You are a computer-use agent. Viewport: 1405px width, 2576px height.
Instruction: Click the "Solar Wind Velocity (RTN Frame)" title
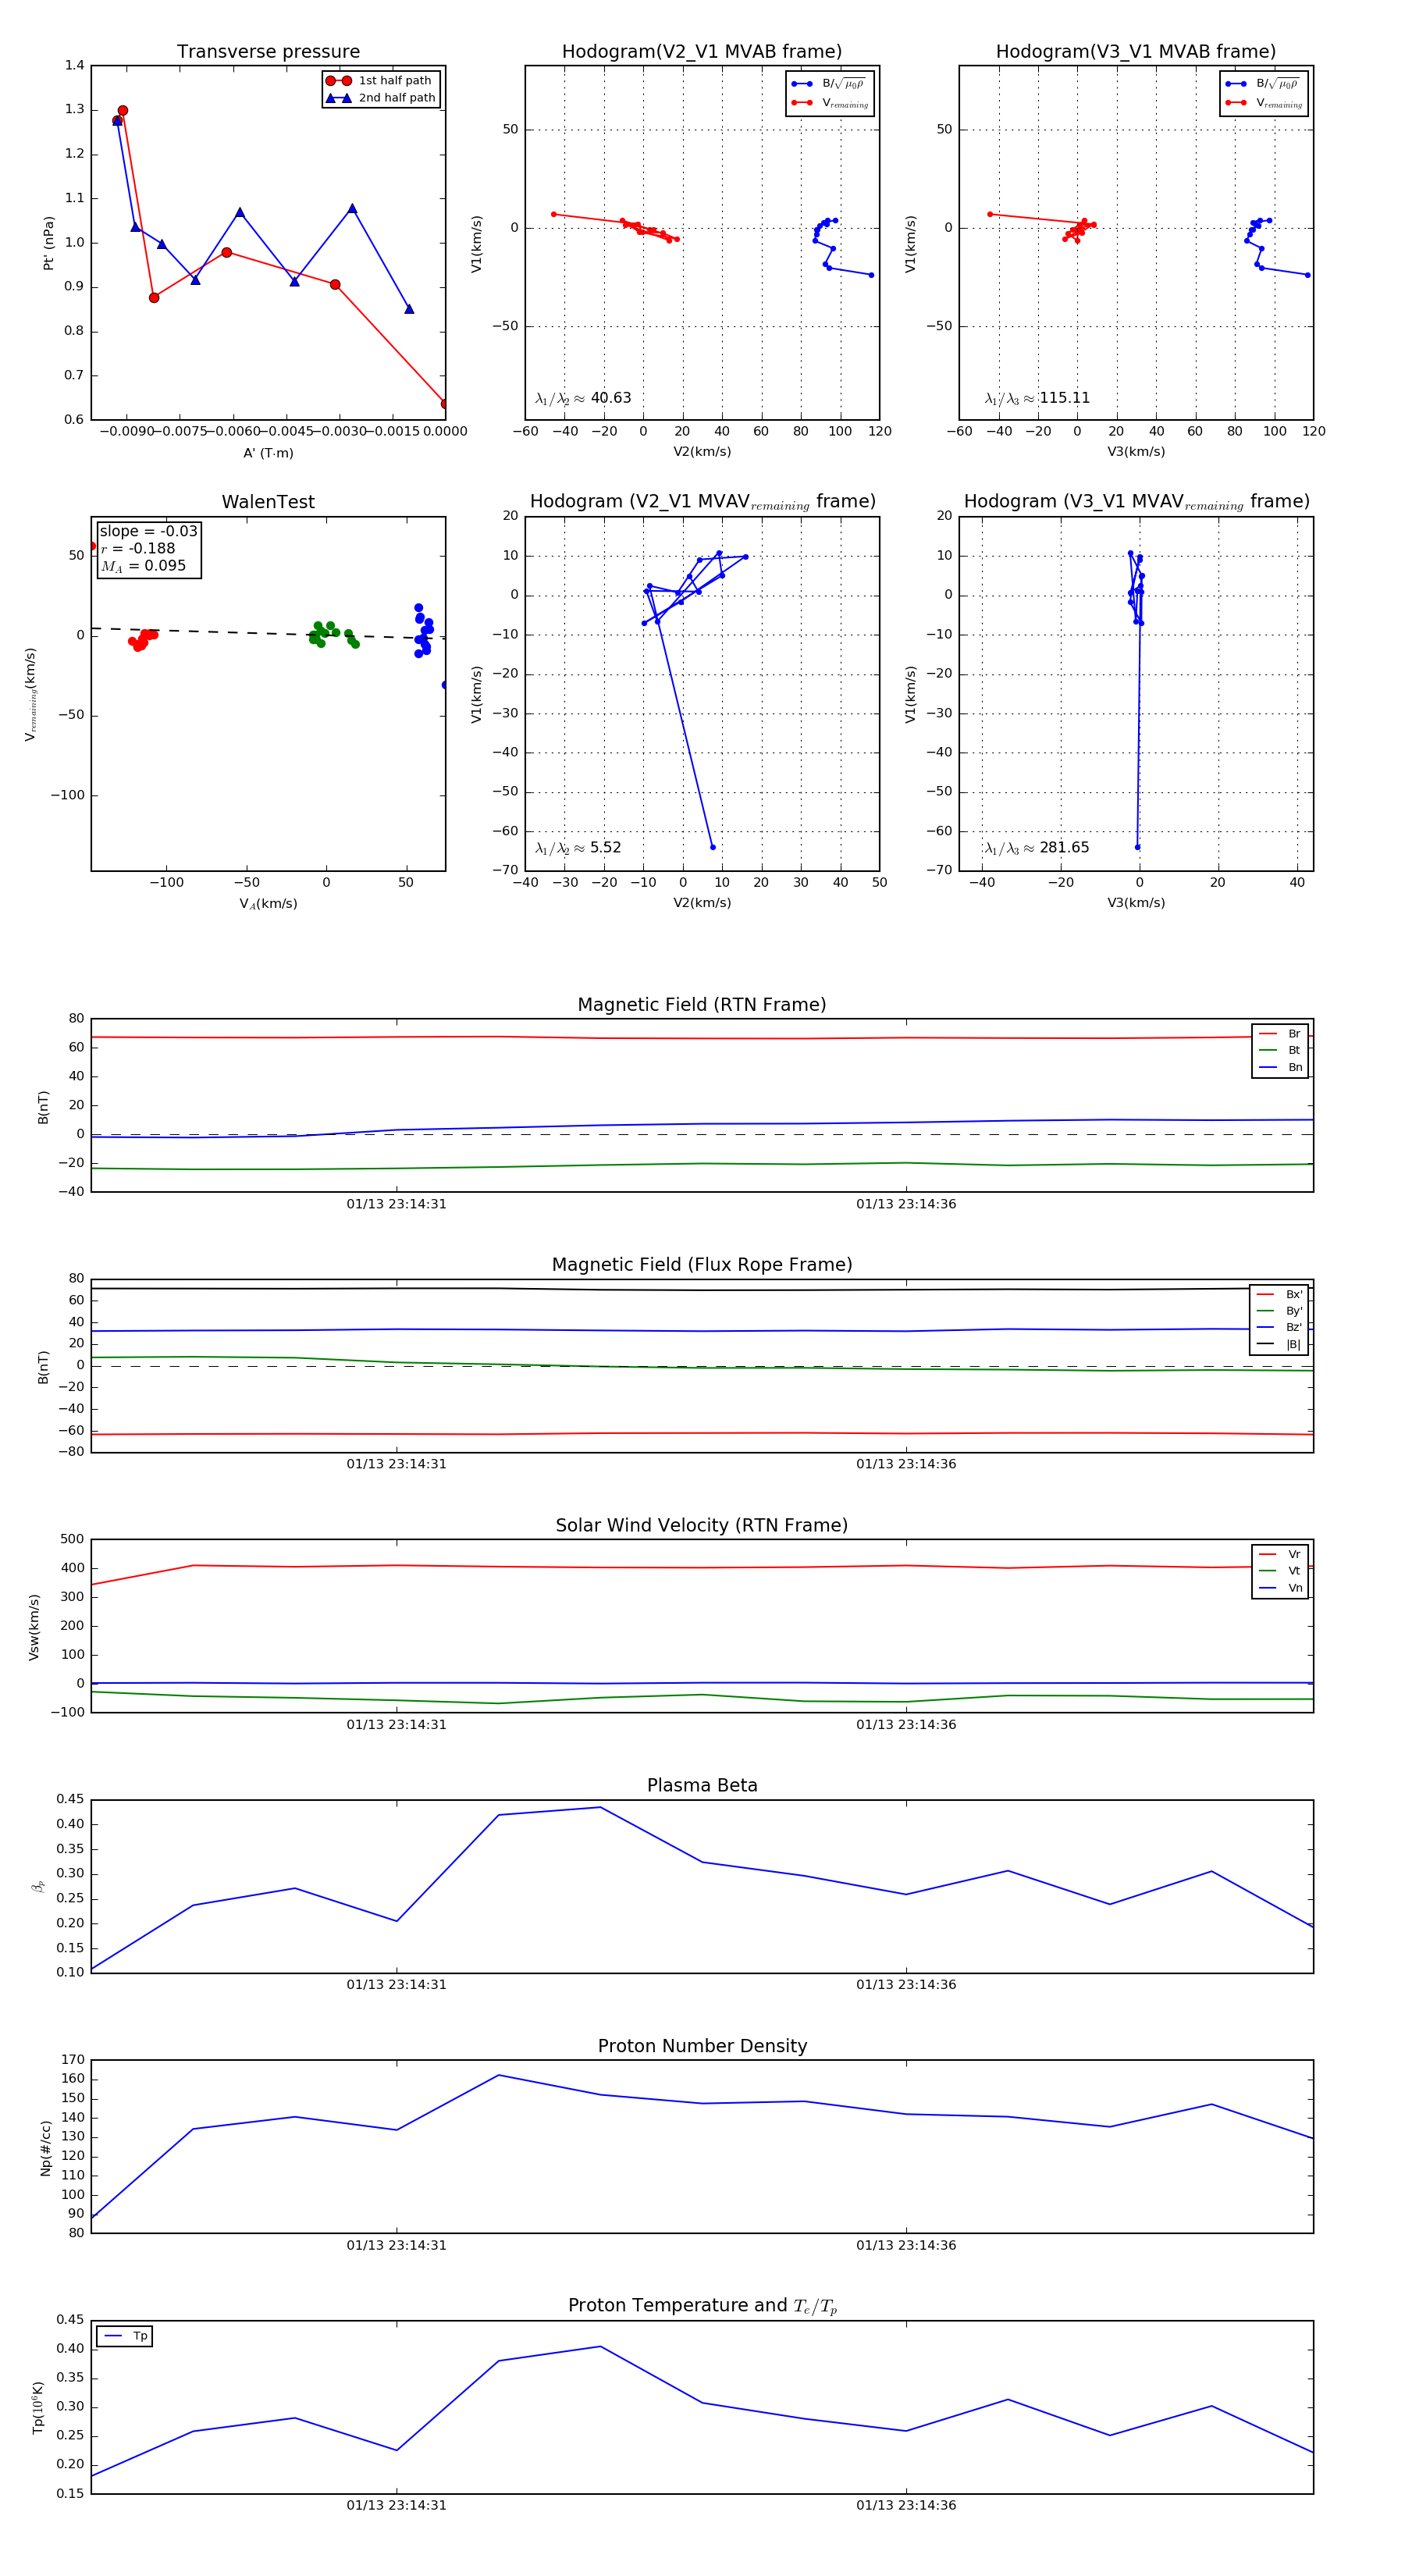pyautogui.click(x=702, y=1526)
